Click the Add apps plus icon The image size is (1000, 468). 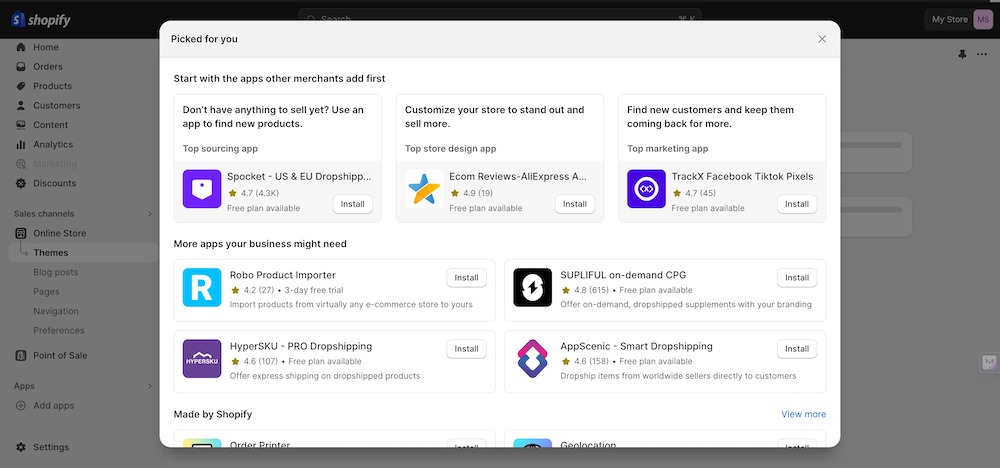point(21,406)
